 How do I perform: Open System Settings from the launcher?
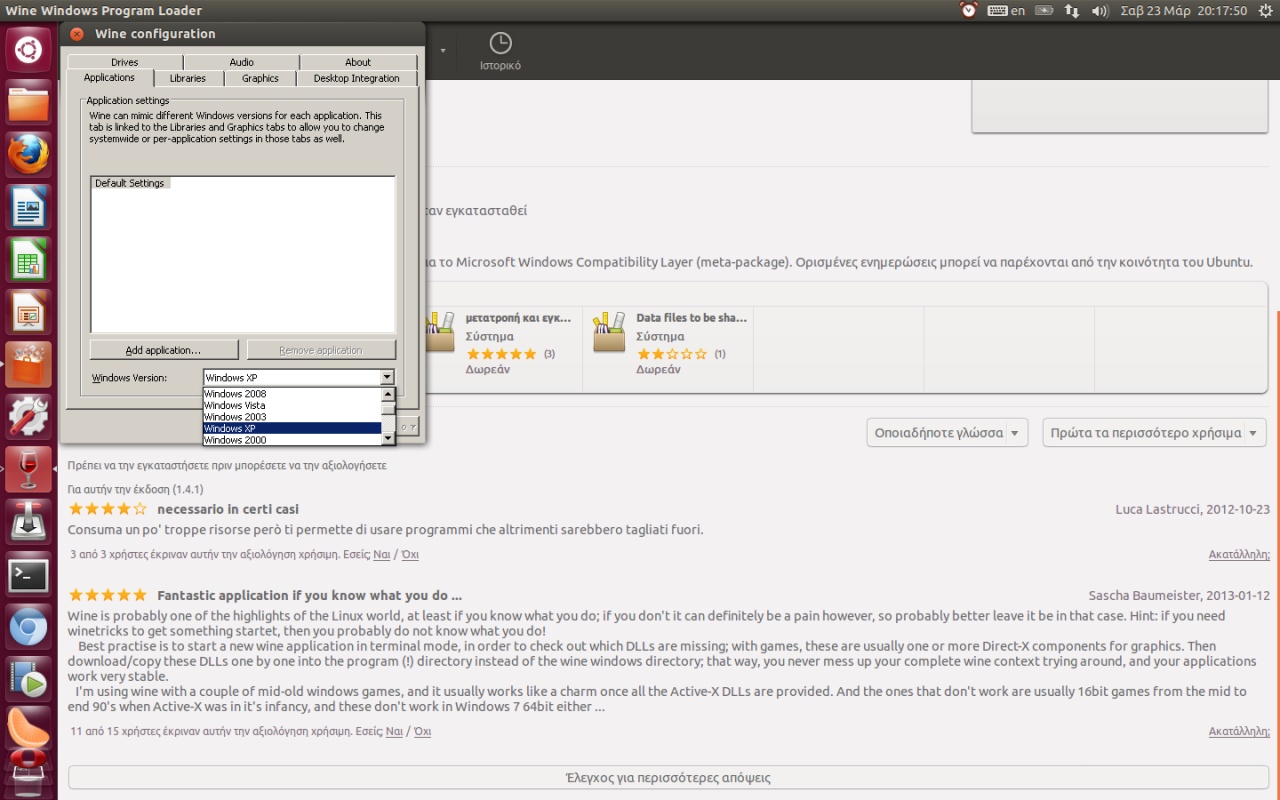29,418
